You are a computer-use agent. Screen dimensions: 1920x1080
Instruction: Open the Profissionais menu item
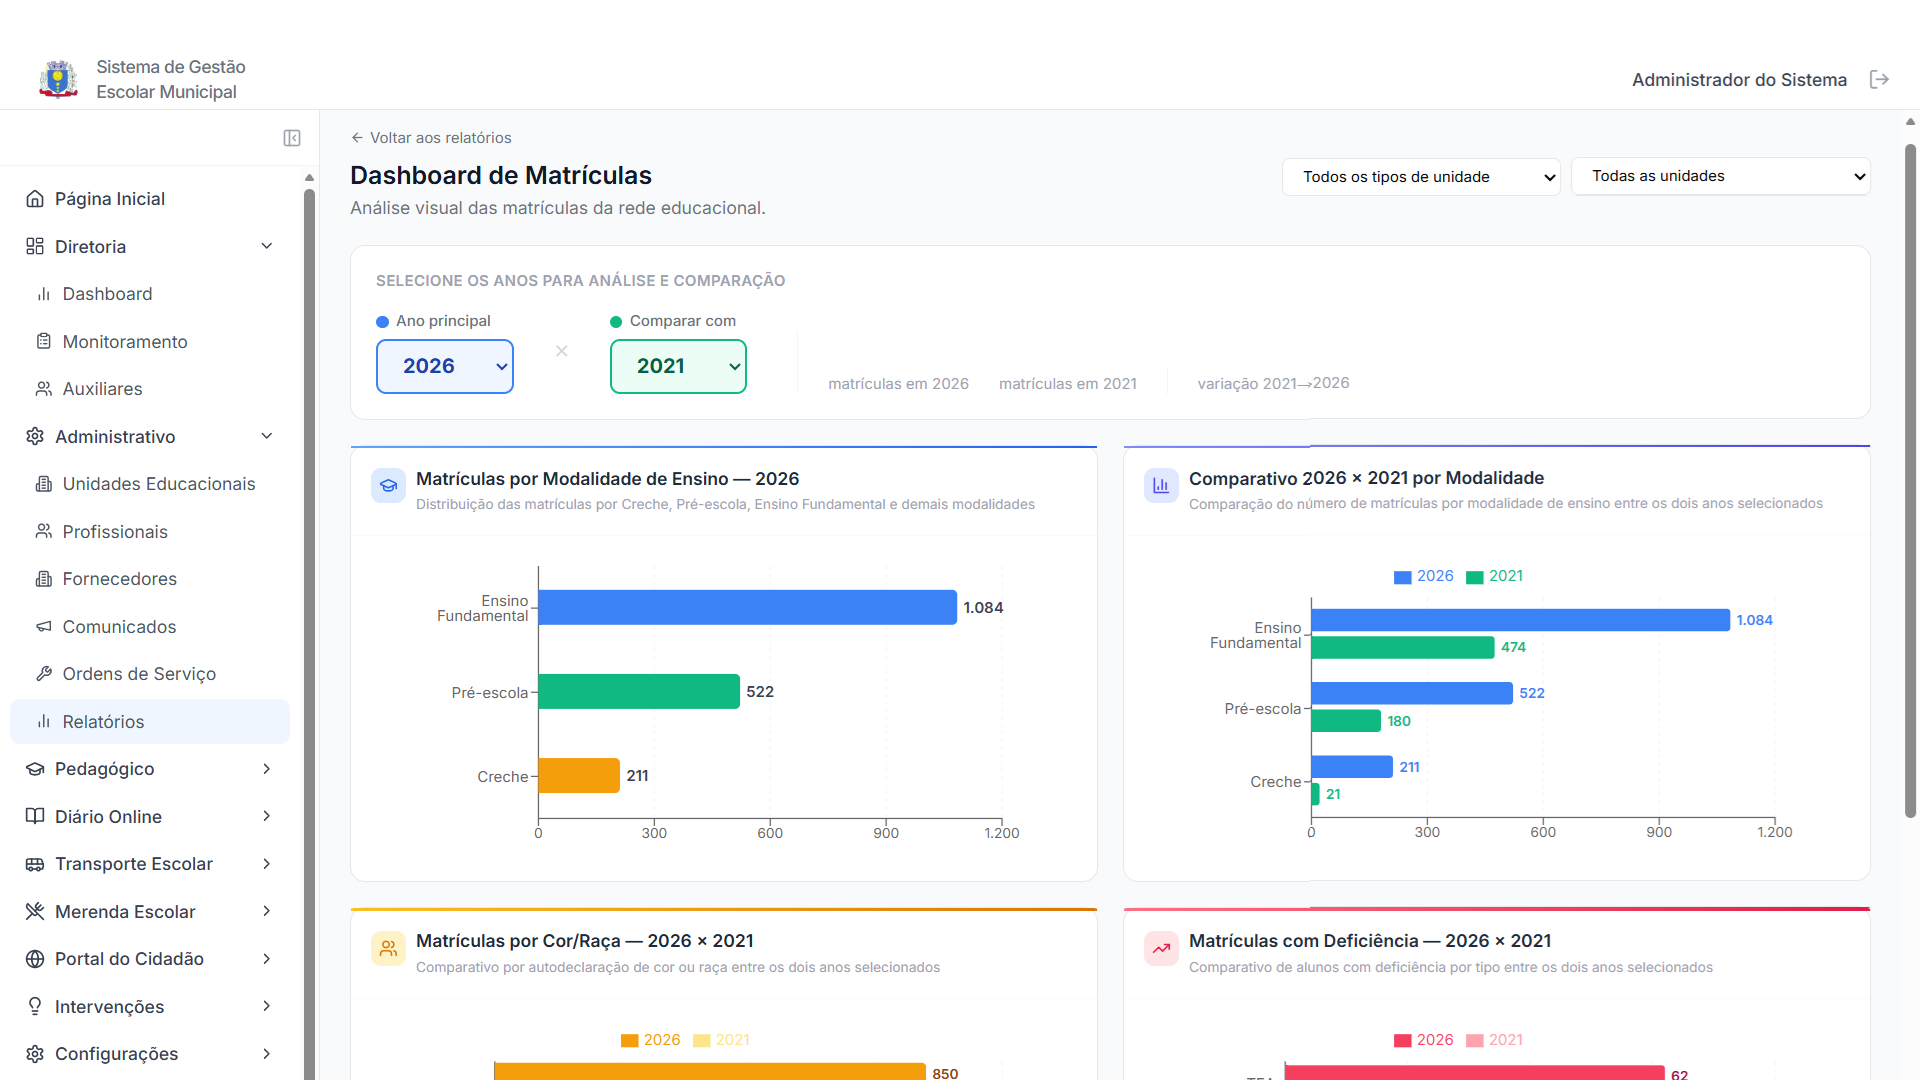point(150,531)
